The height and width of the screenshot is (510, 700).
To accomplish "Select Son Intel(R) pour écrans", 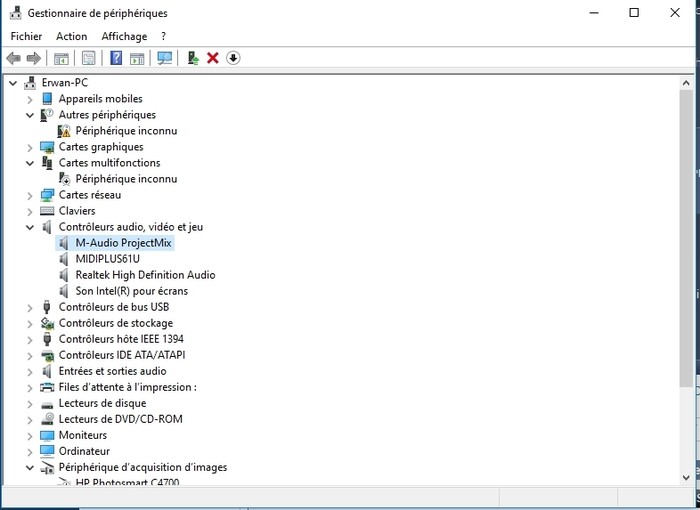I will pos(132,291).
